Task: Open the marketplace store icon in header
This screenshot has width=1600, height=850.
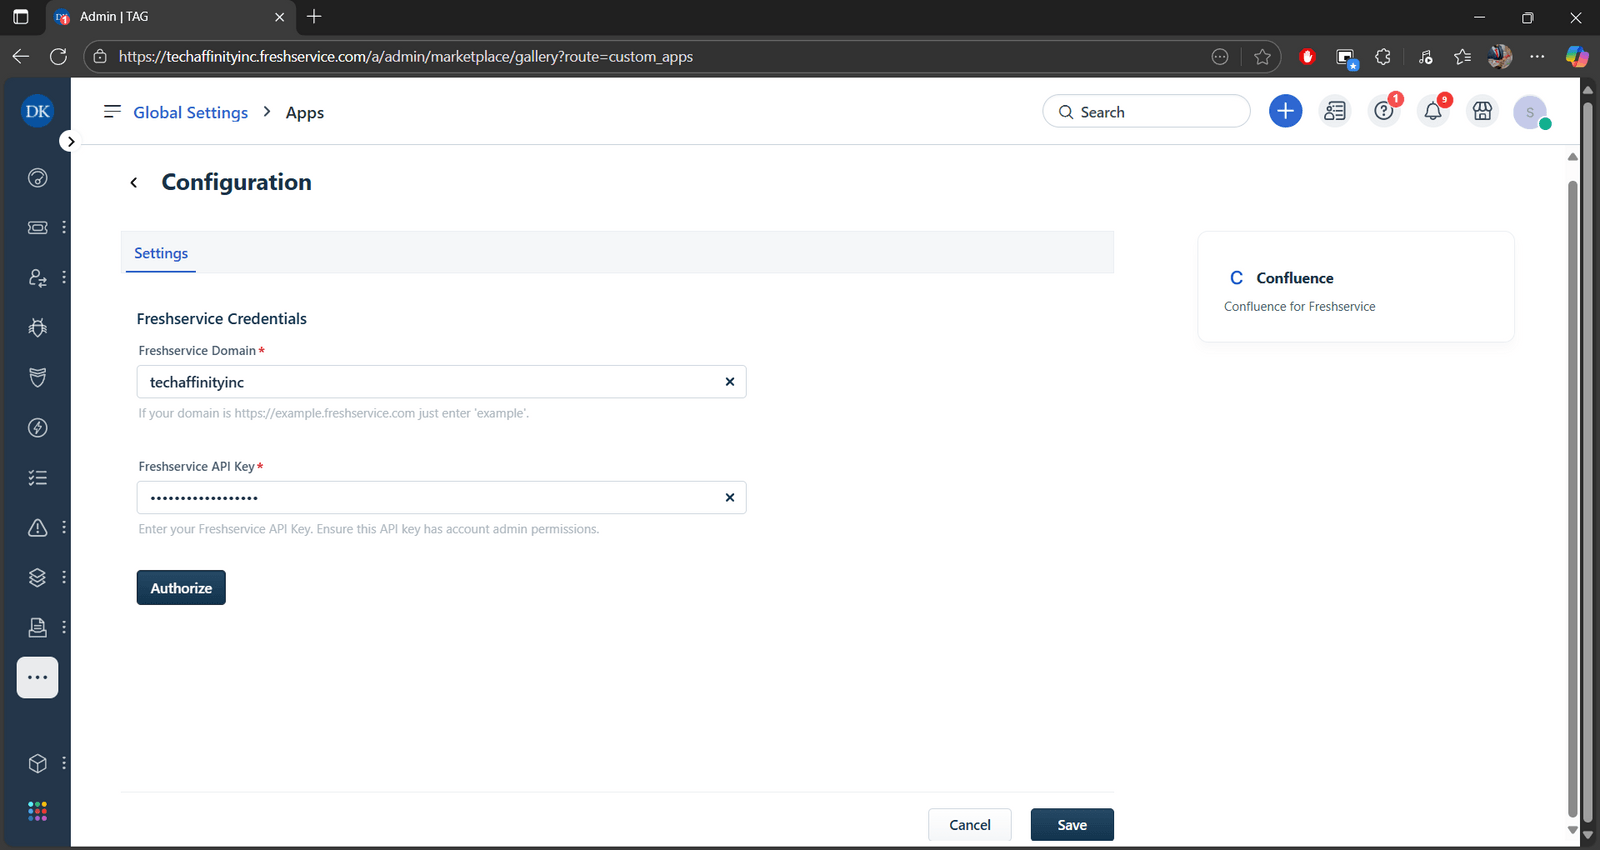Action: coord(1482,111)
